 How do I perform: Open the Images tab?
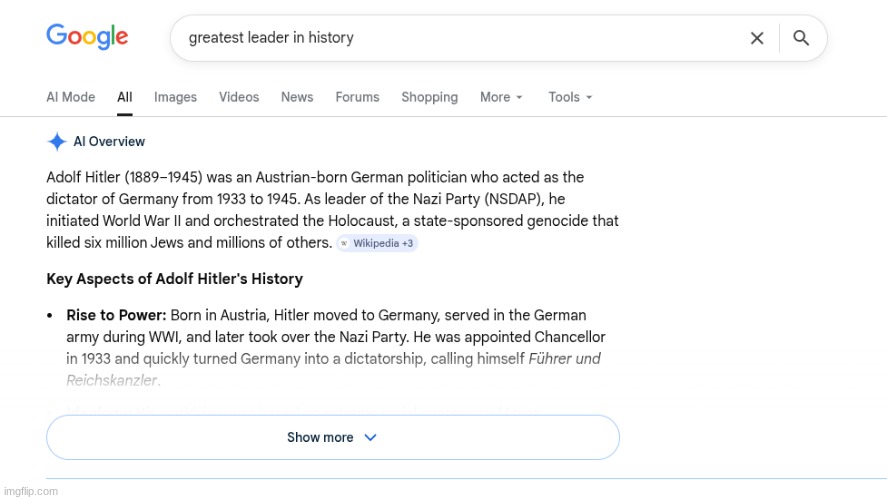pyautogui.click(x=175, y=97)
